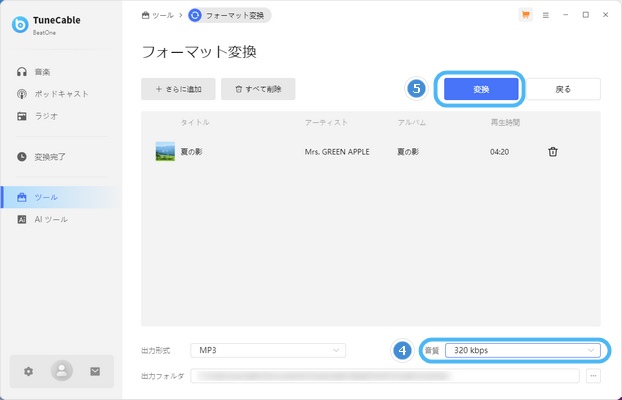Click the アルバム column header
Viewport: 622px width, 400px height.
pos(411,123)
